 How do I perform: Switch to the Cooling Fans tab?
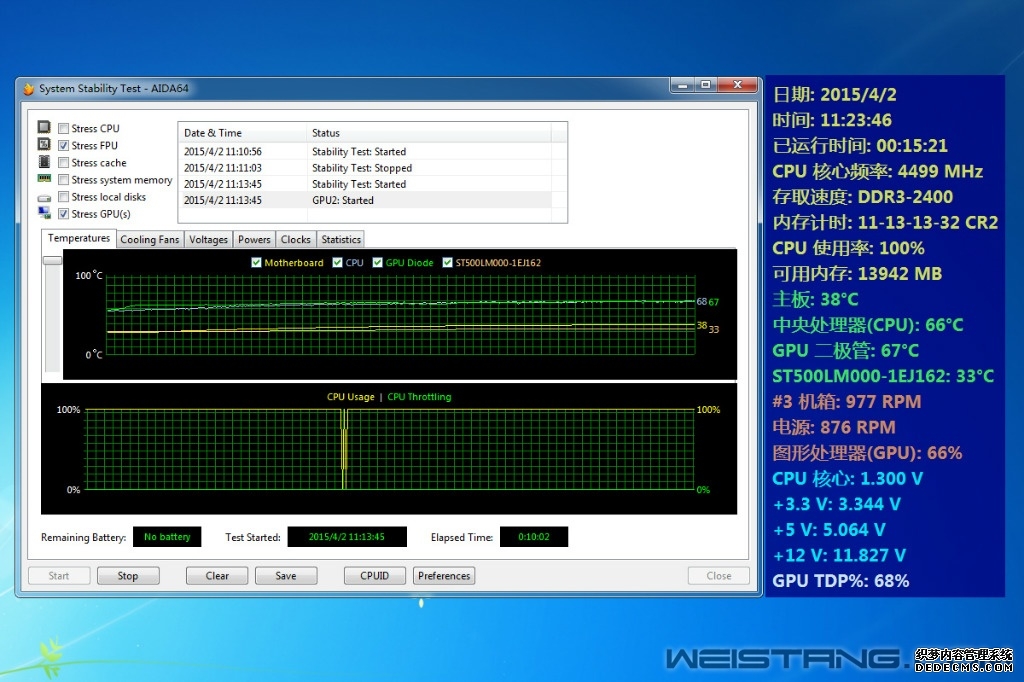point(150,240)
